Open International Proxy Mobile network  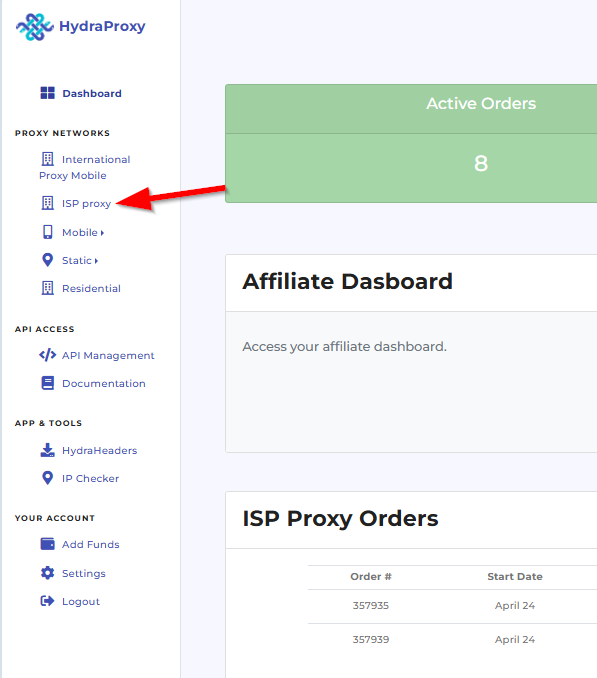click(x=85, y=167)
